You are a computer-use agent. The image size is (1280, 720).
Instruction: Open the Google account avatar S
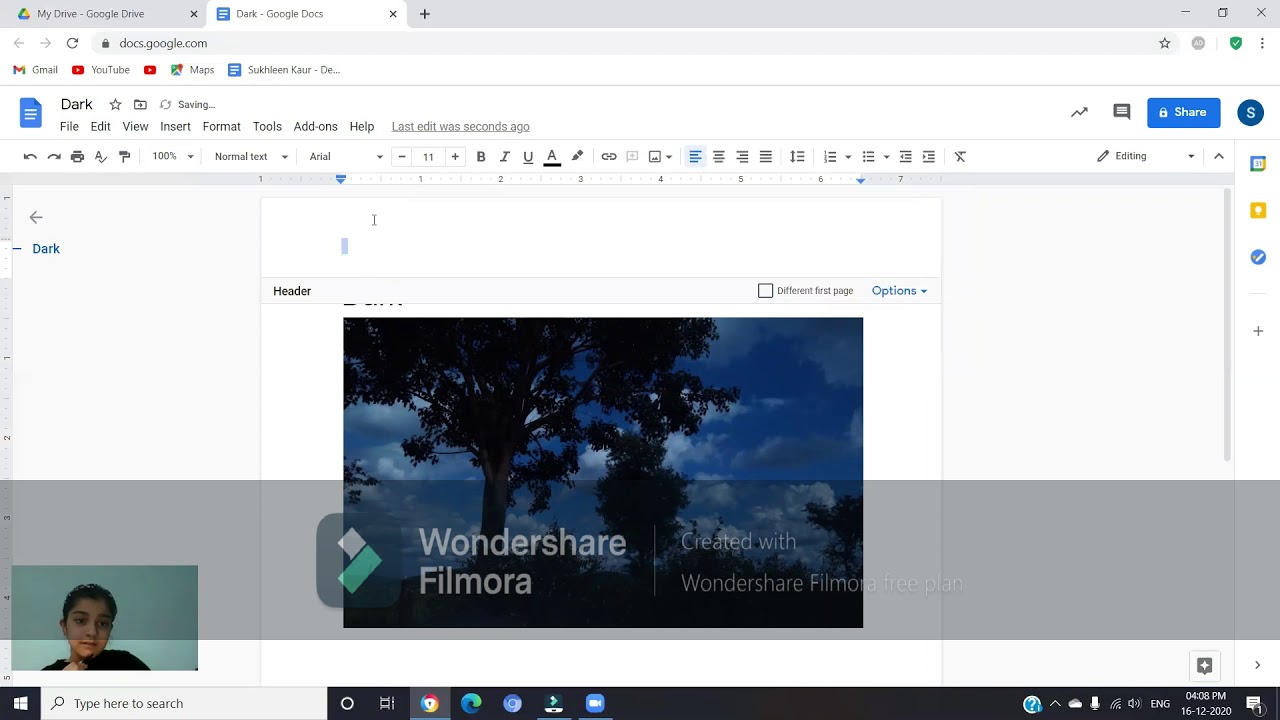pos(1250,113)
